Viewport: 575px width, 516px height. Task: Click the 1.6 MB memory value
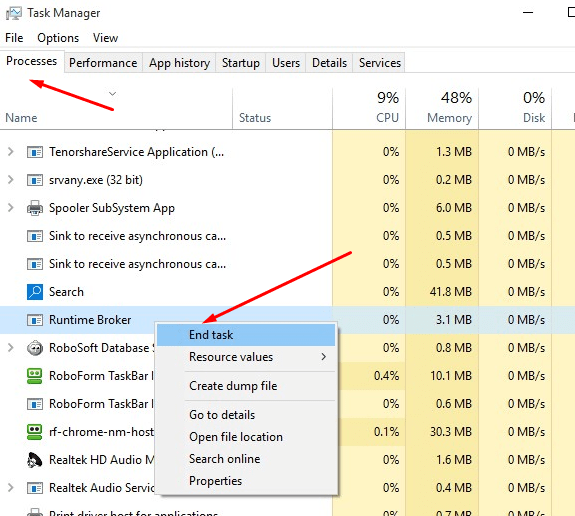(454, 460)
